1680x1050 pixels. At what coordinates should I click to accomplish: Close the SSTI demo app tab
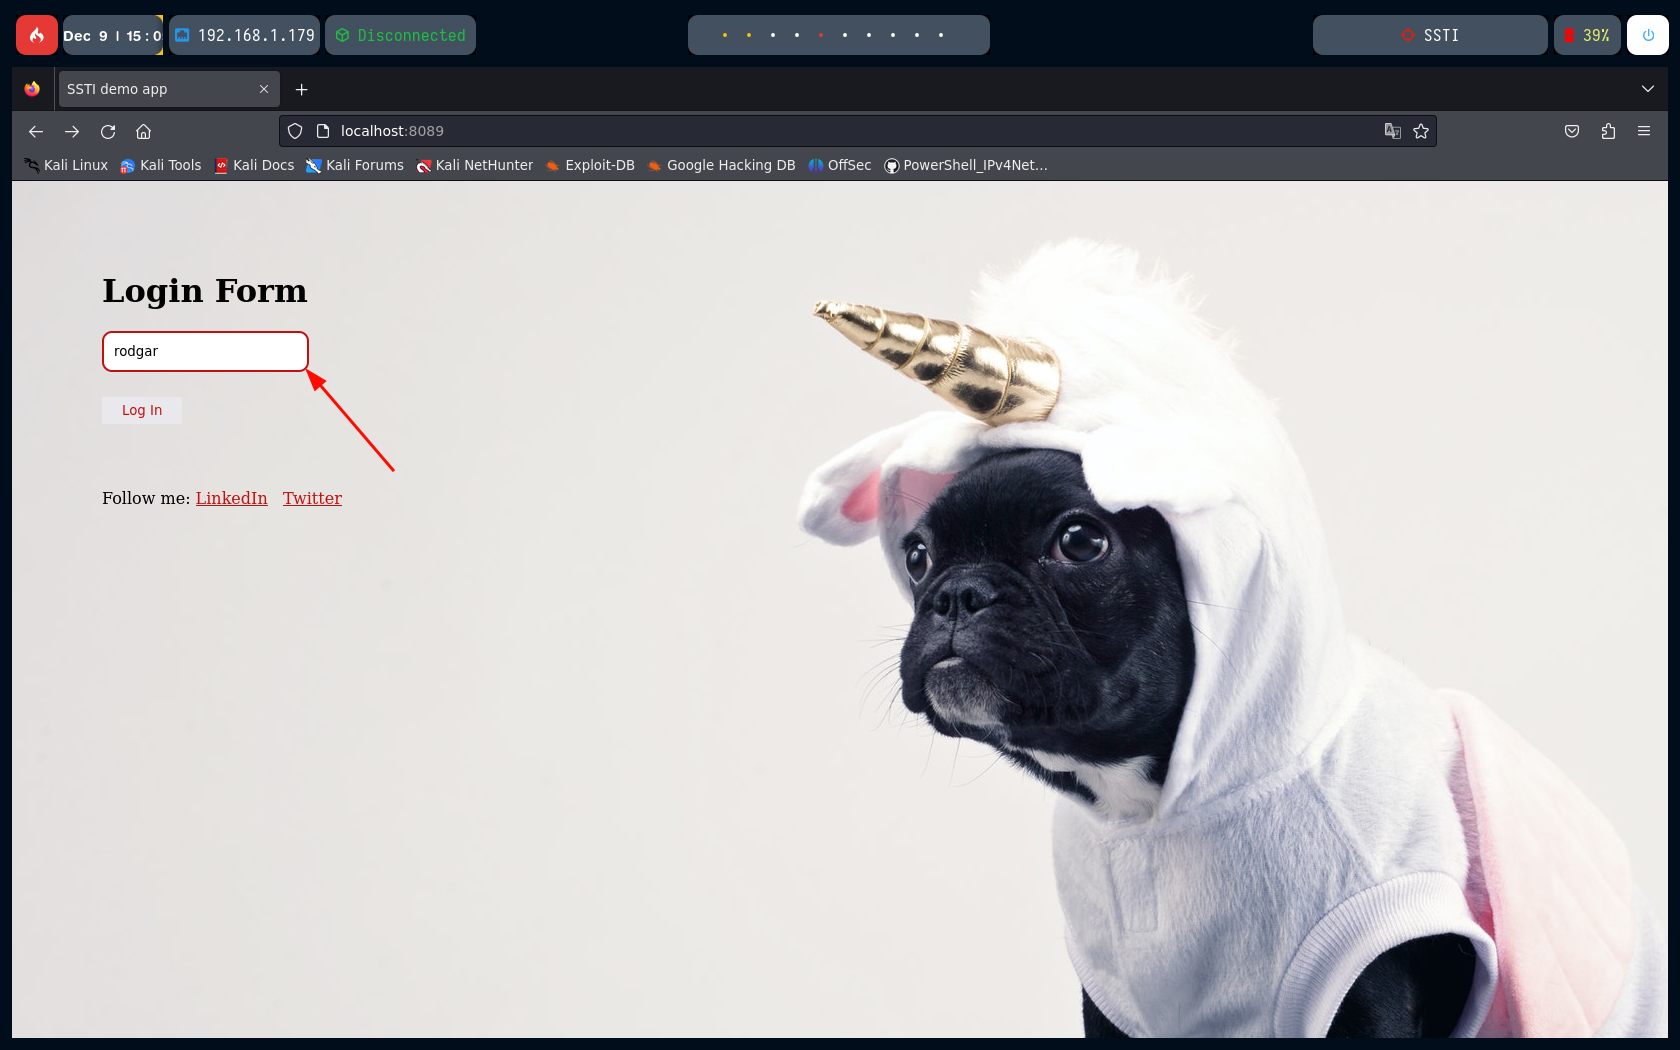pyautogui.click(x=264, y=89)
